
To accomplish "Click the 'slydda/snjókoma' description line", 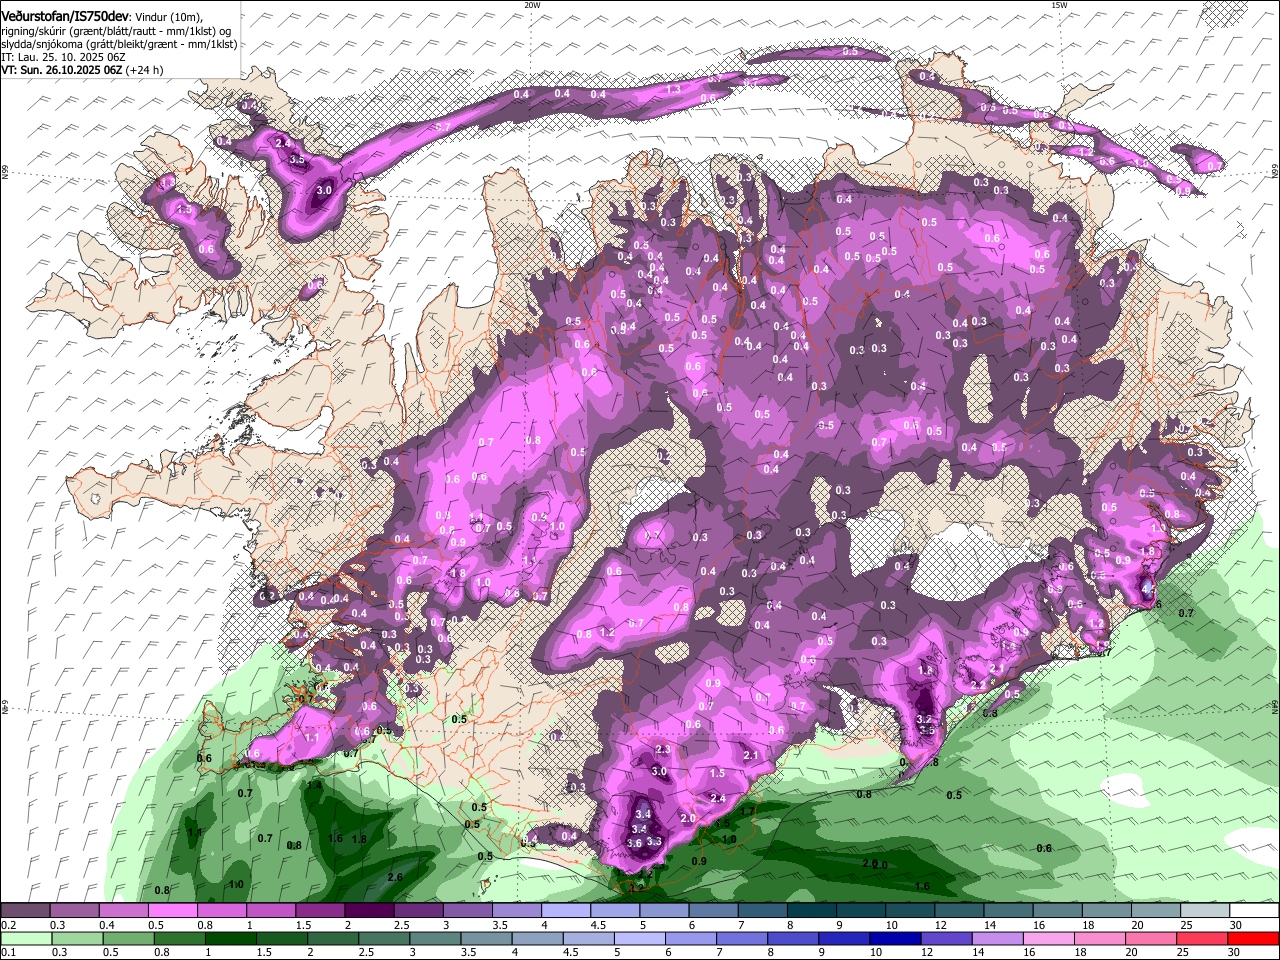I will coord(119,44).
